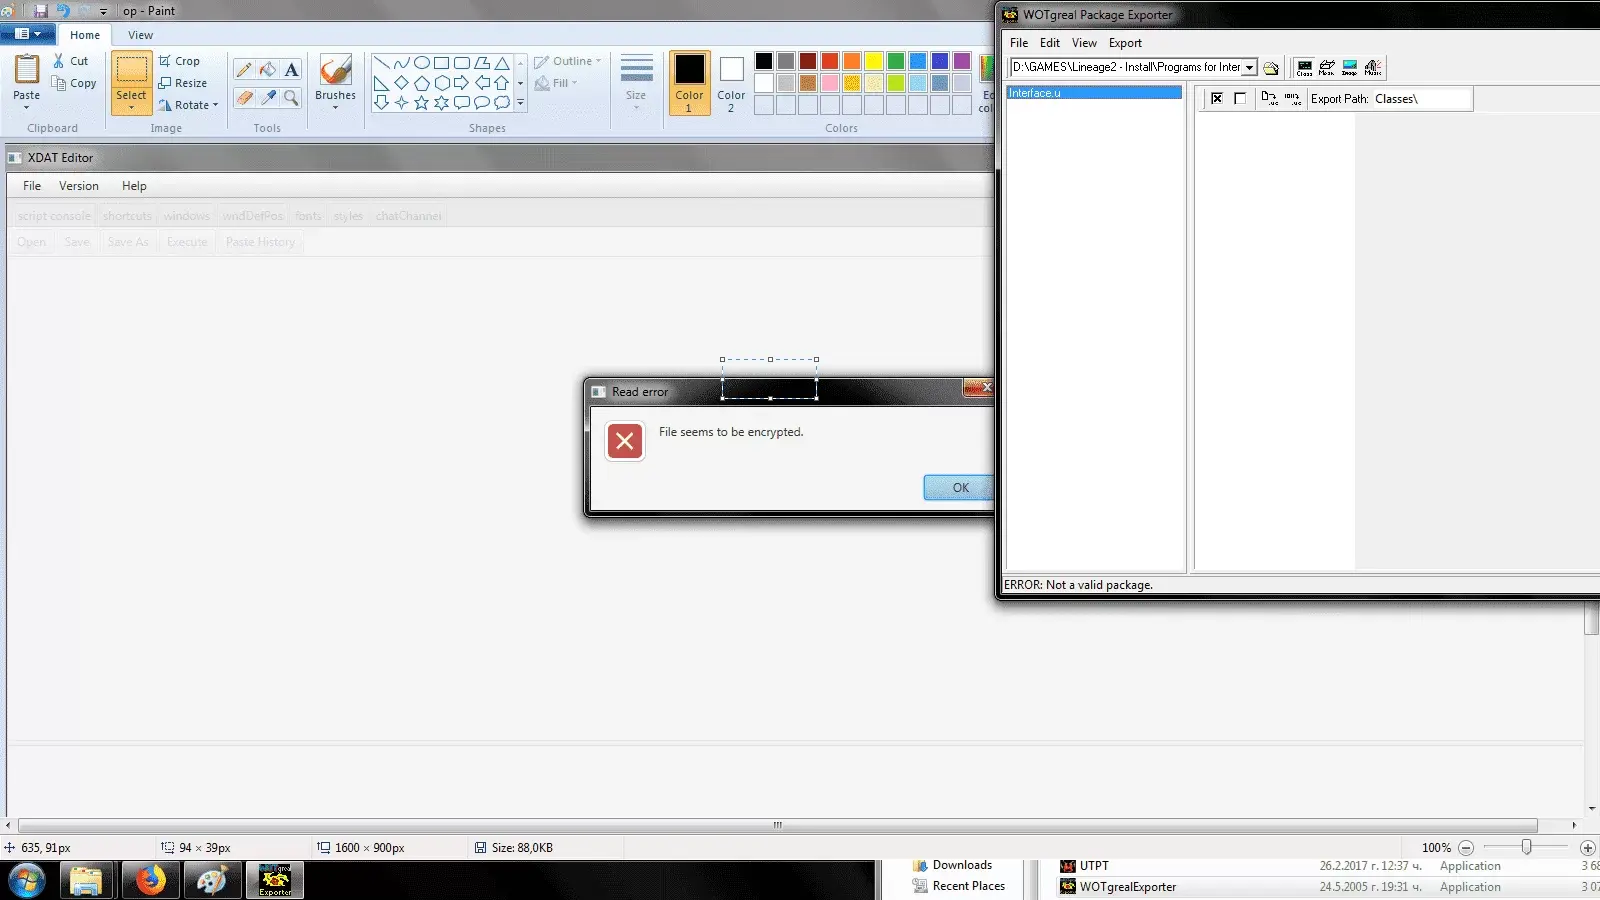1600x900 pixels.
Task: Undo last action in Quick Access toolbar
Action: (63, 11)
